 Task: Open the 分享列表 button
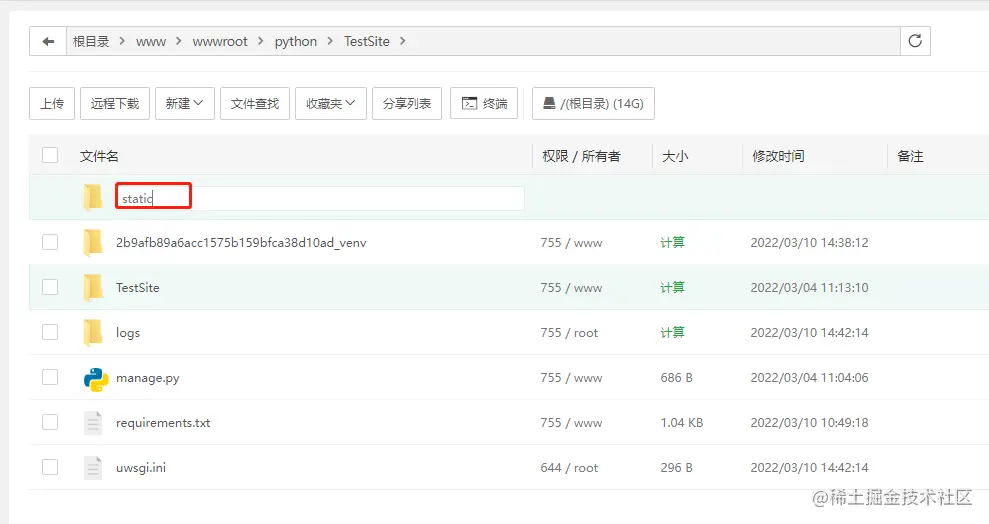point(407,103)
